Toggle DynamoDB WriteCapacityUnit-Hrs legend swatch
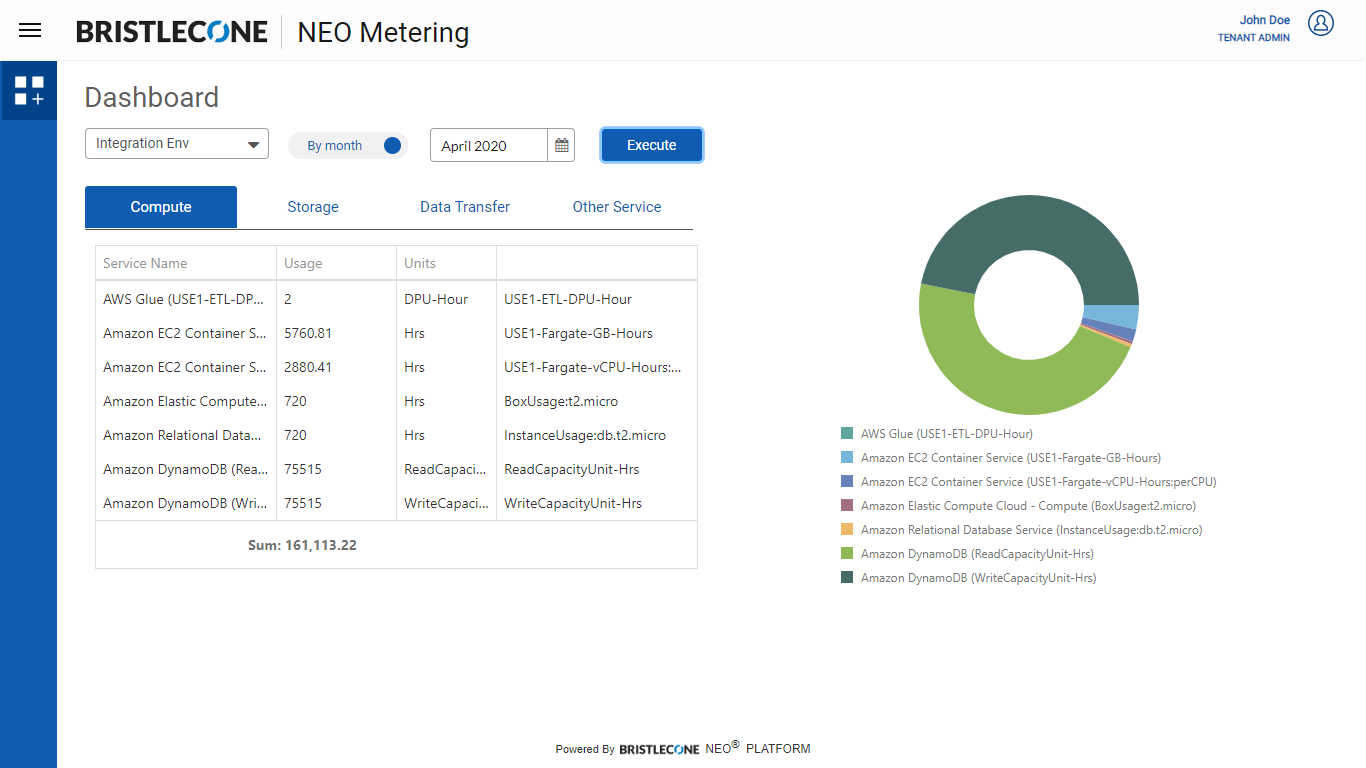The width and height of the screenshot is (1366, 768). click(847, 578)
